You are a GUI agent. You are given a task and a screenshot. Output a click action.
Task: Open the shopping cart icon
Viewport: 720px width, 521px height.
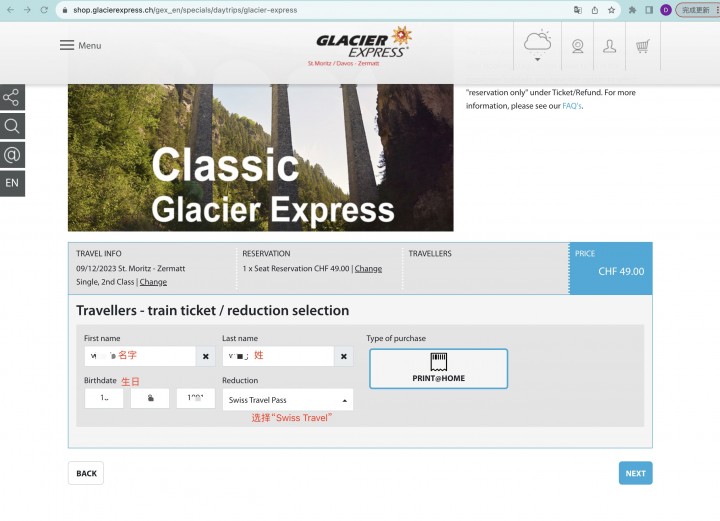642,46
